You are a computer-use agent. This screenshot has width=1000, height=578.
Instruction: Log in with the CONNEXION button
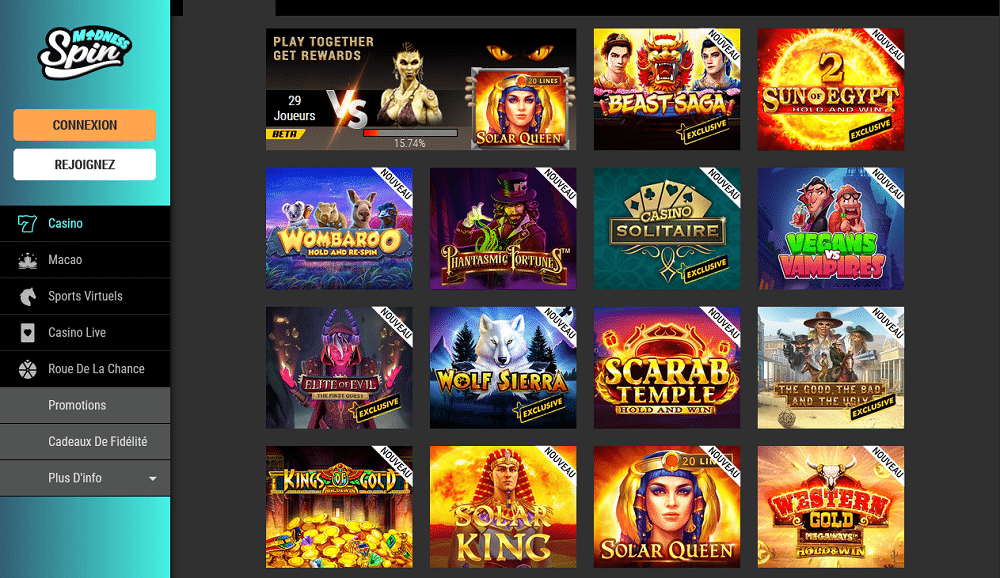pos(85,125)
